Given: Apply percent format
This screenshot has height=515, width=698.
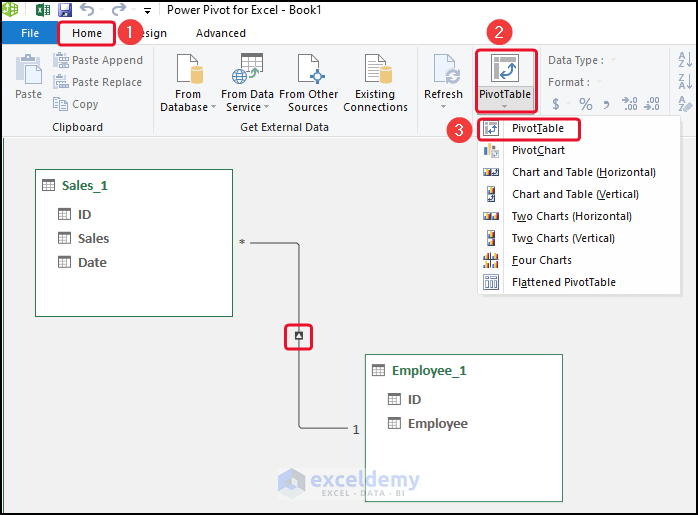Looking at the screenshot, I should pos(586,104).
